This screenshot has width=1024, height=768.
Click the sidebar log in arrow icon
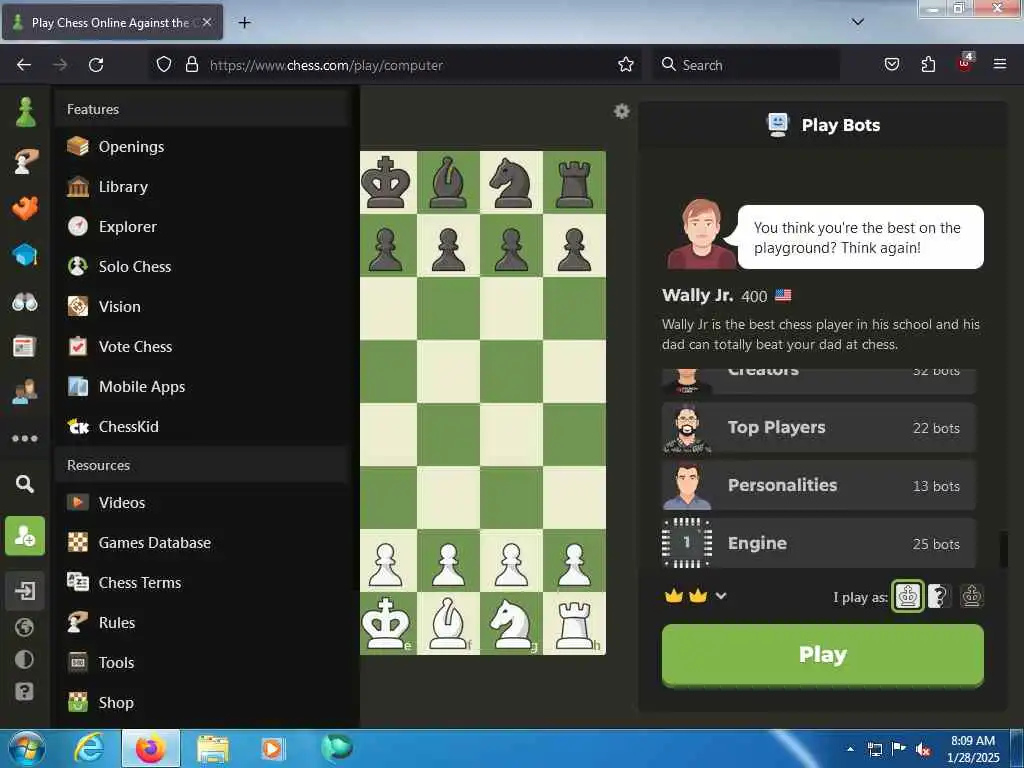tap(25, 591)
